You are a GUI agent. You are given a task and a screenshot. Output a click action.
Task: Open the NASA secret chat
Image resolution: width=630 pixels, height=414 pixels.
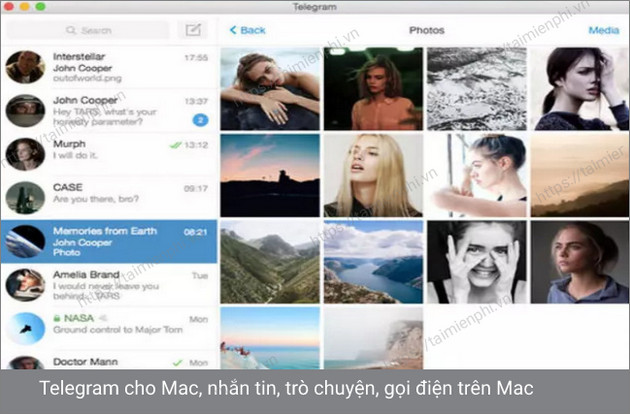click(x=109, y=329)
